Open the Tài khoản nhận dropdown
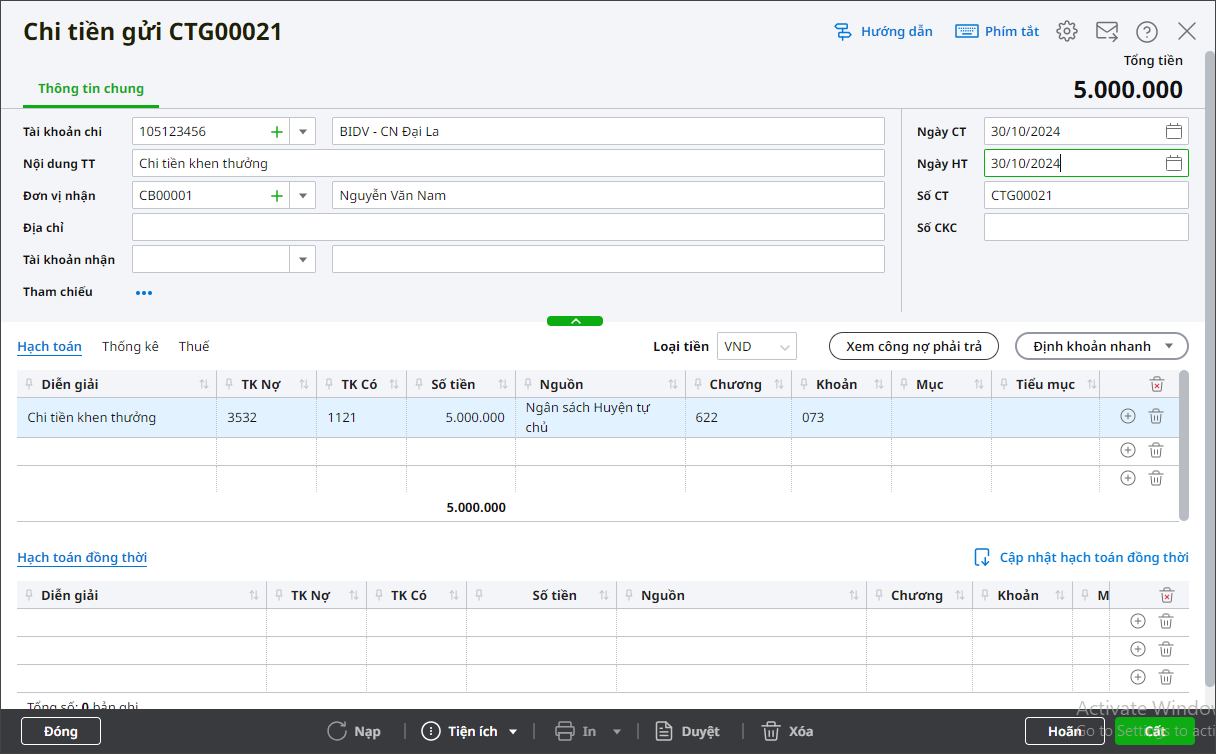 coord(302,260)
